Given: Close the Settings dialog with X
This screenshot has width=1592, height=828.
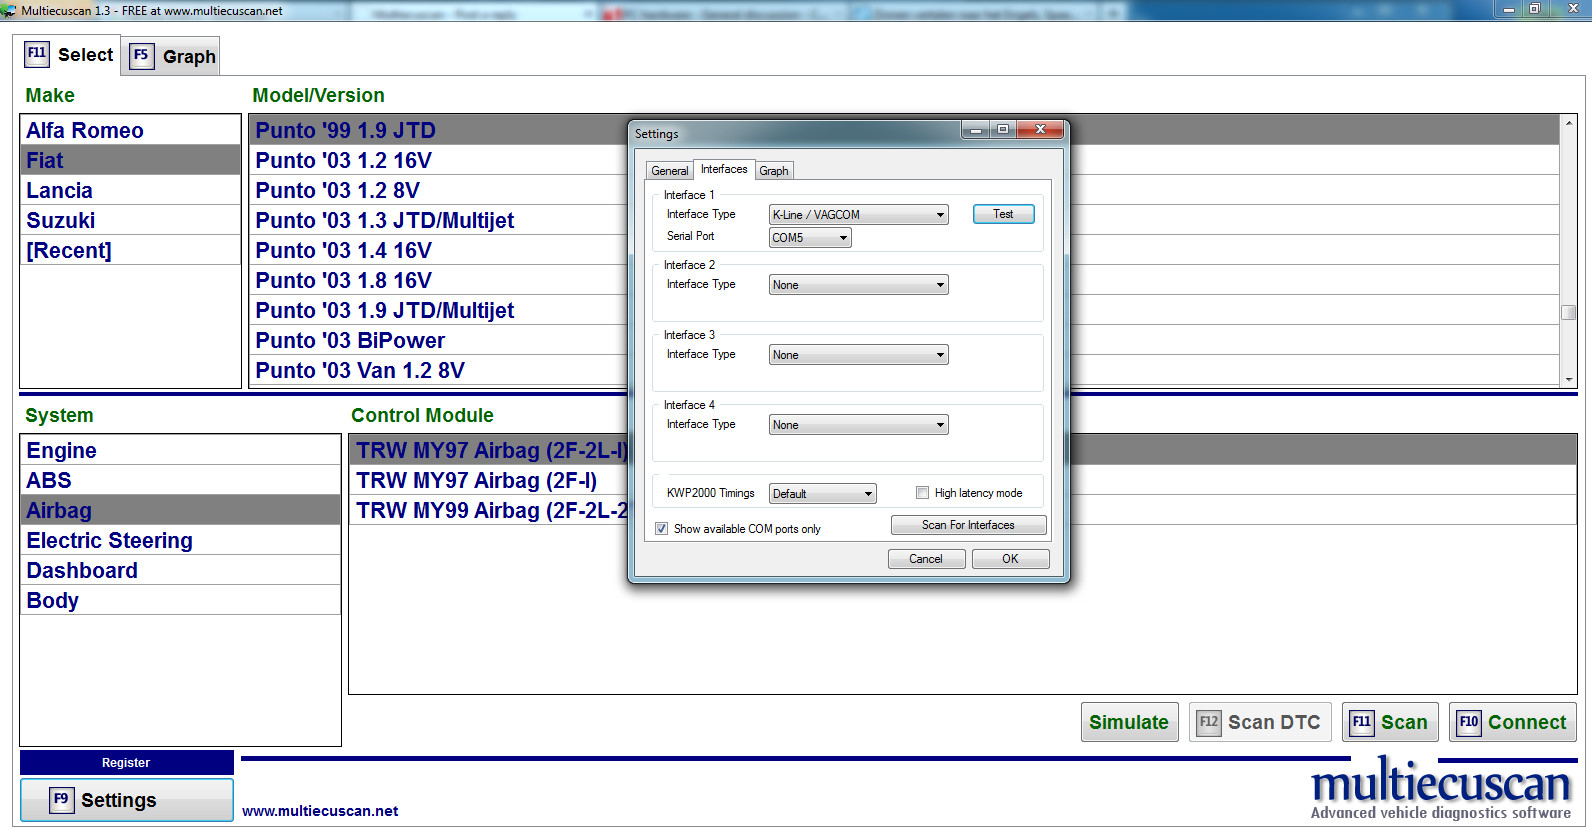Looking at the screenshot, I should (1040, 130).
